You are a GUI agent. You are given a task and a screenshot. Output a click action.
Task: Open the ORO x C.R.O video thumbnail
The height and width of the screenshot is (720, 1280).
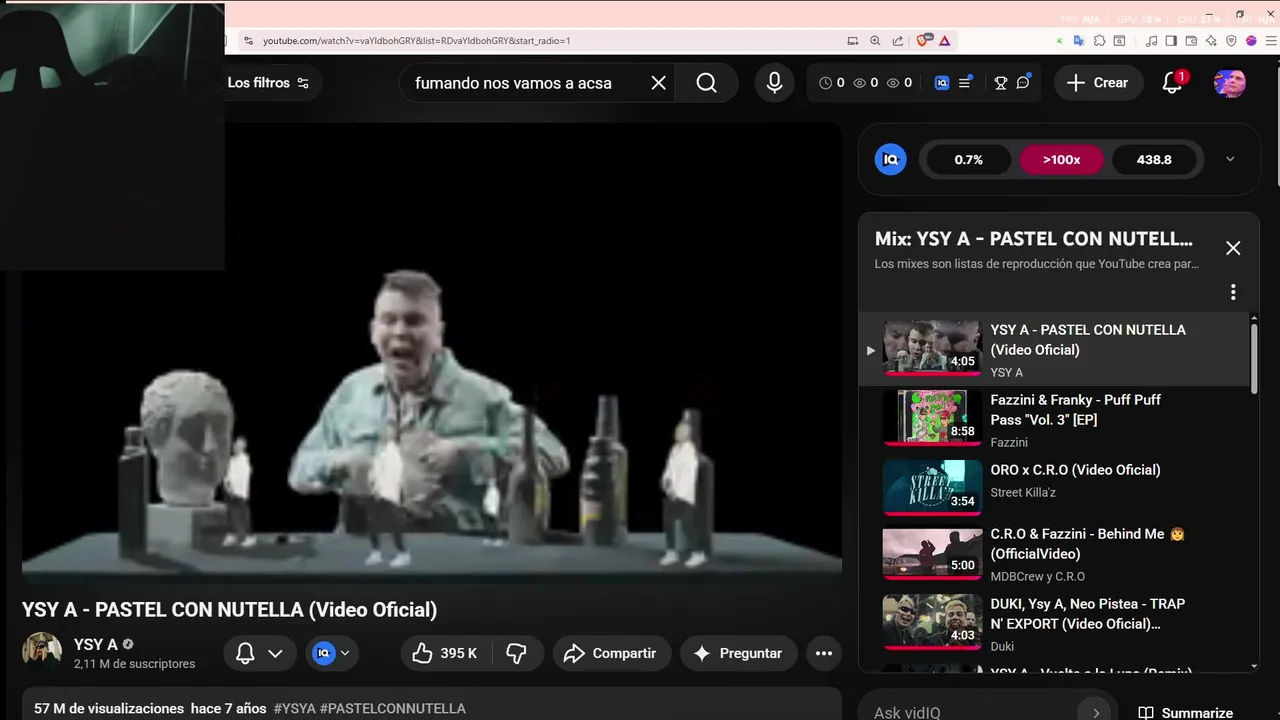pyautogui.click(x=932, y=487)
